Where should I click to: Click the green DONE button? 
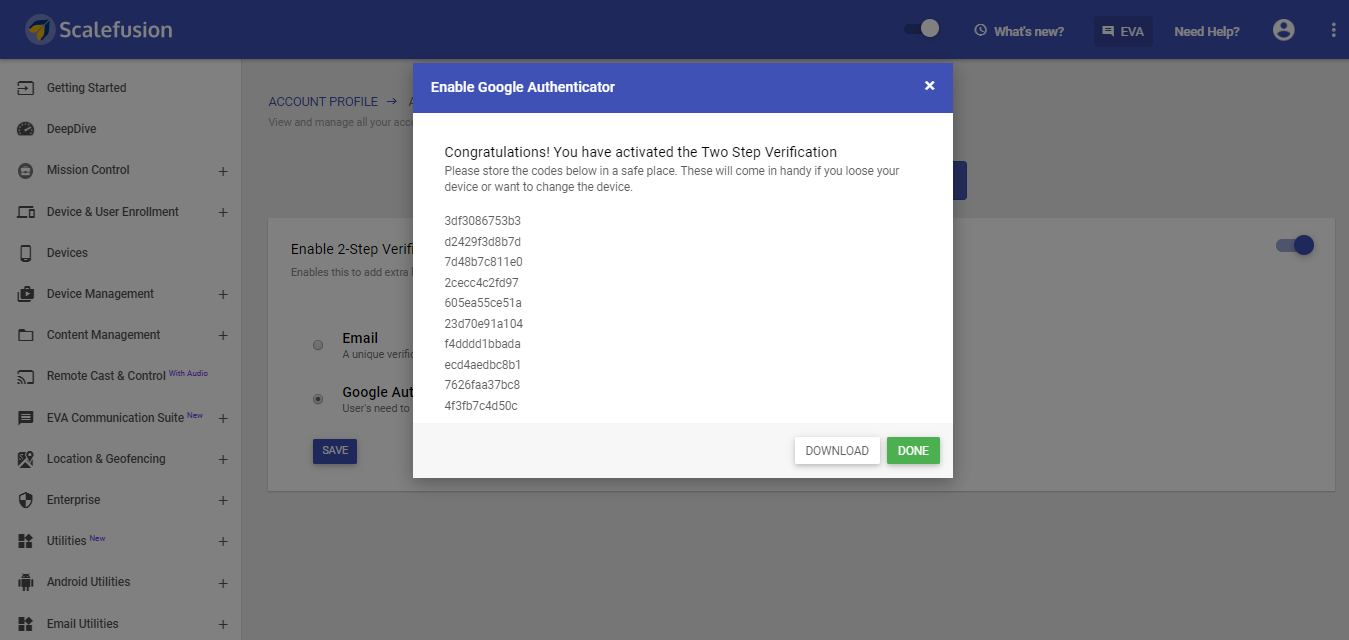913,451
